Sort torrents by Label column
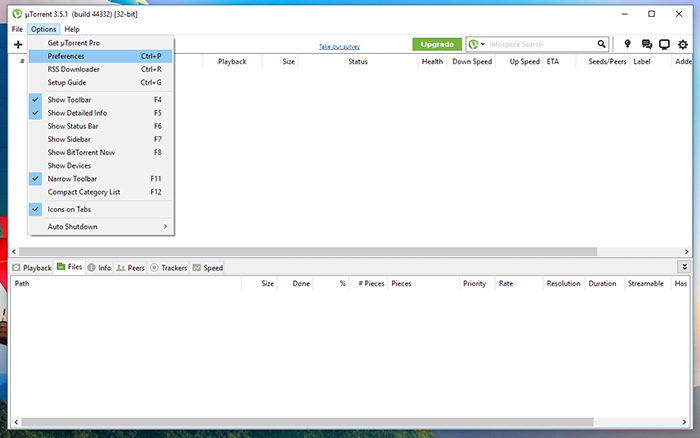 pyautogui.click(x=650, y=62)
